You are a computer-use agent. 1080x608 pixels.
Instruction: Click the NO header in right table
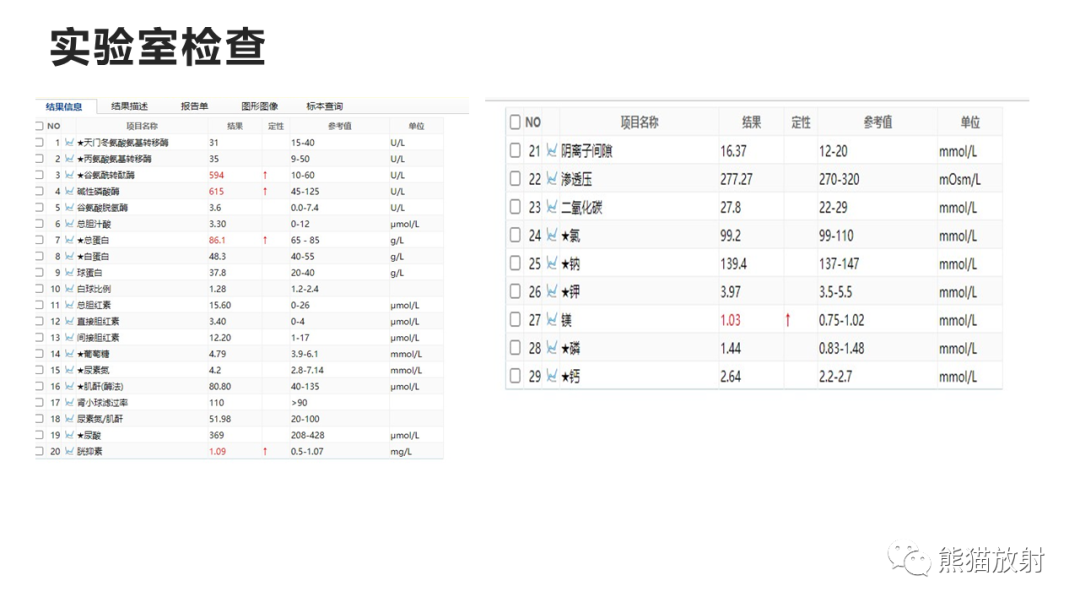[533, 123]
